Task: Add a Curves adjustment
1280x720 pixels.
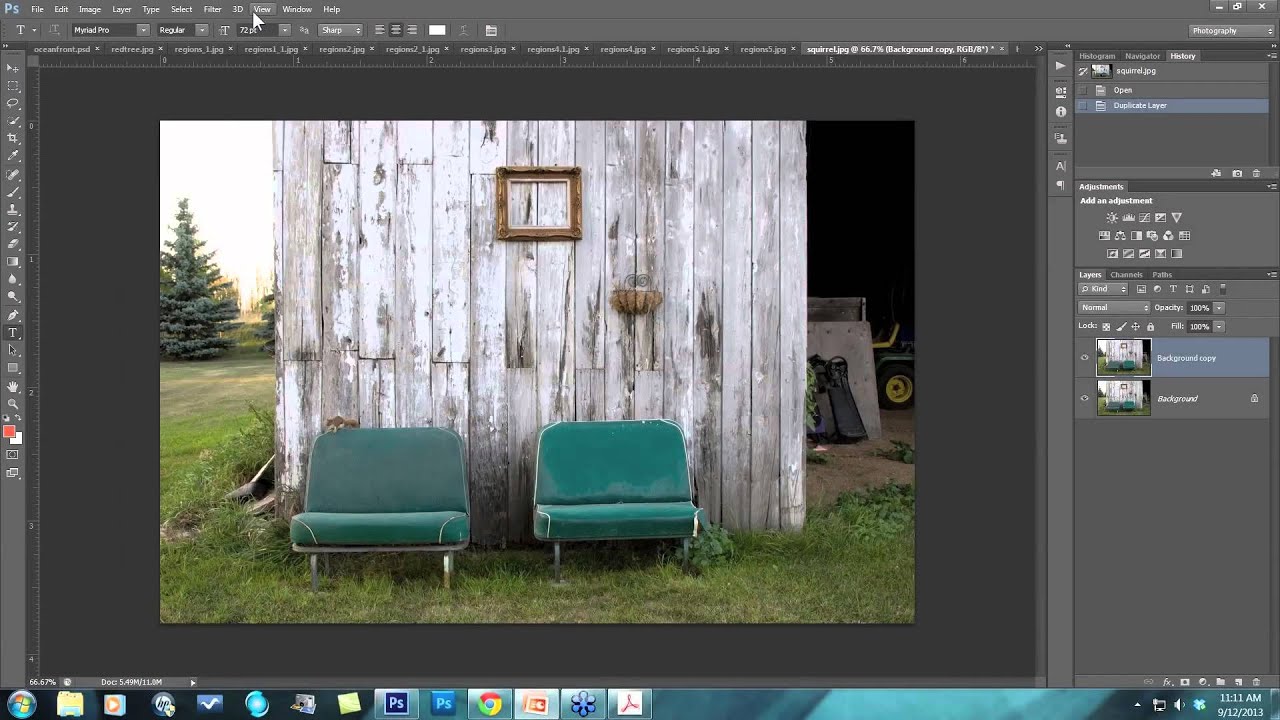Action: (1144, 218)
